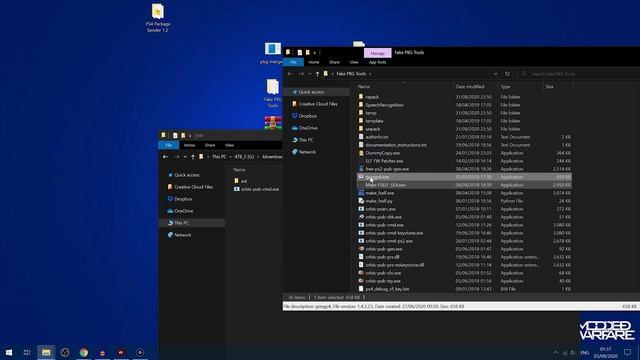Select the template folder

pyautogui.click(x=374, y=121)
